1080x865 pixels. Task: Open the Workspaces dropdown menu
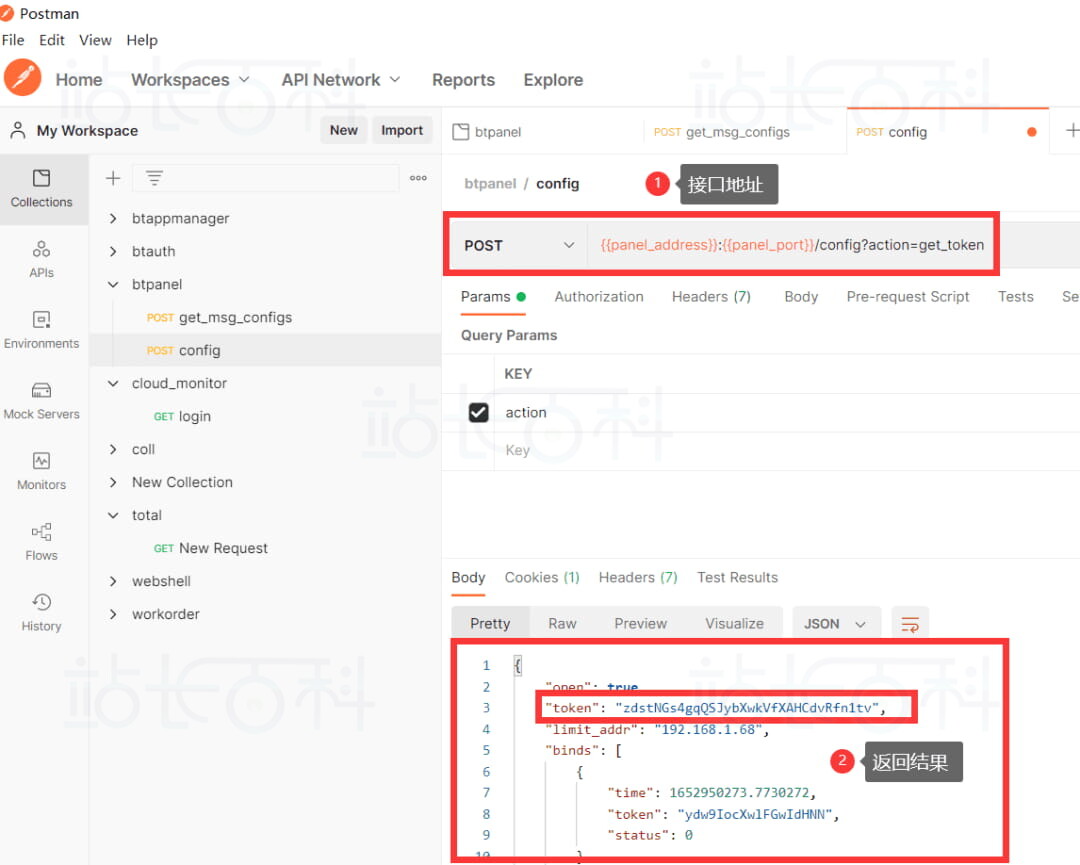[x=190, y=80]
